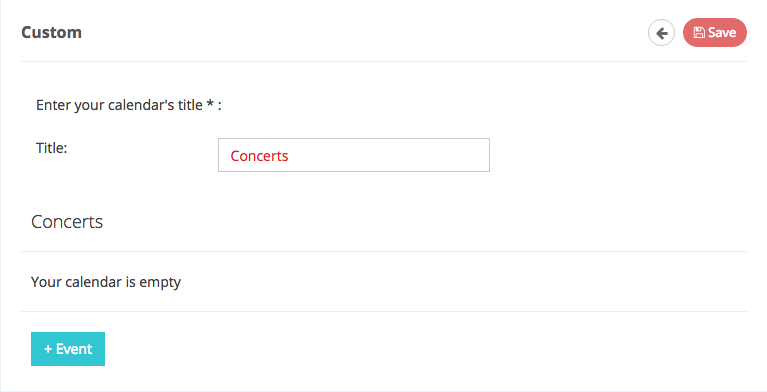The image size is (767, 392).
Task: Click the floppy disk icon in Save
Action: click(699, 33)
